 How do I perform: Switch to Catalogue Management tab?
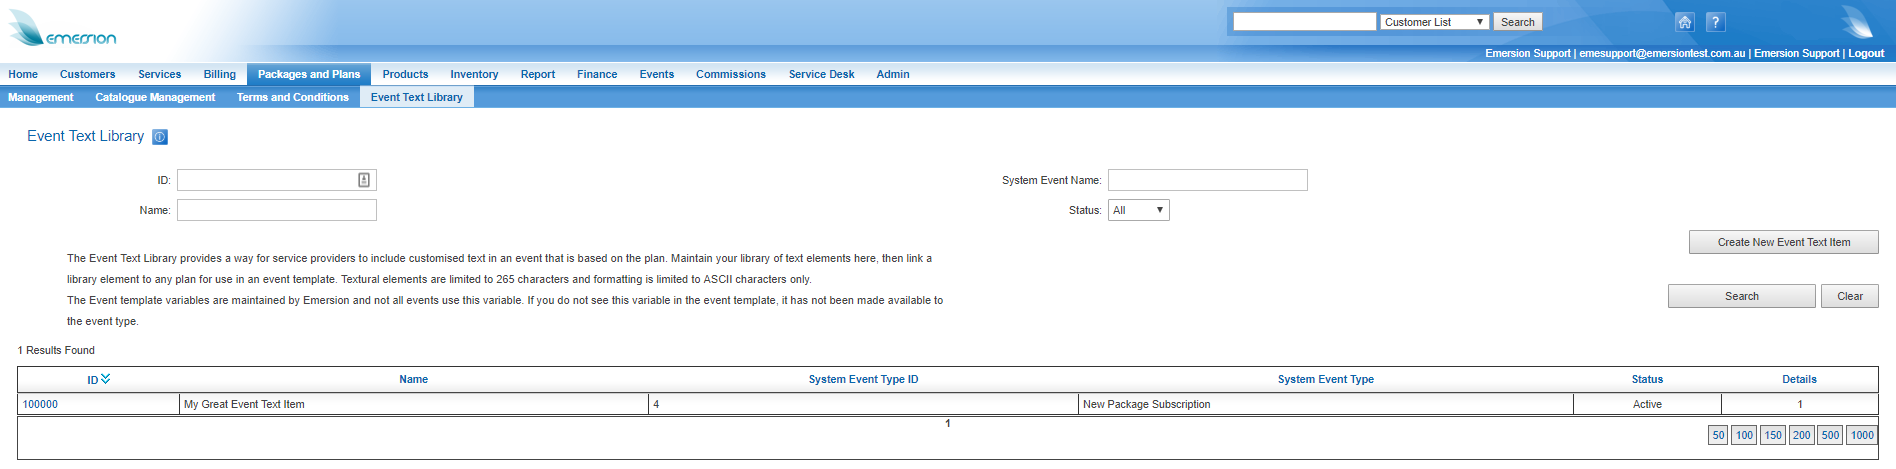click(155, 97)
